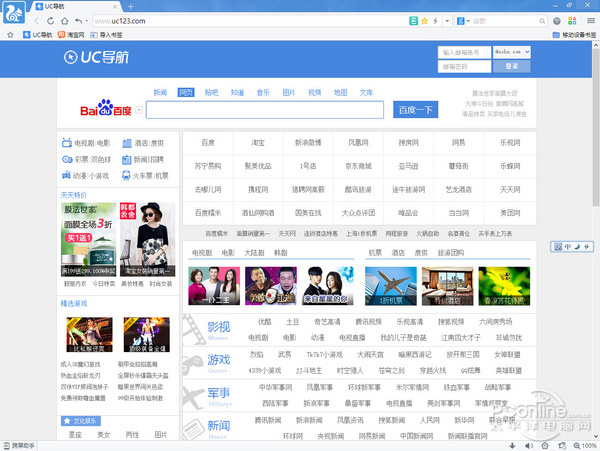600x451 pixels.
Task: Click the green icon in the address bar
Action: 413,21
